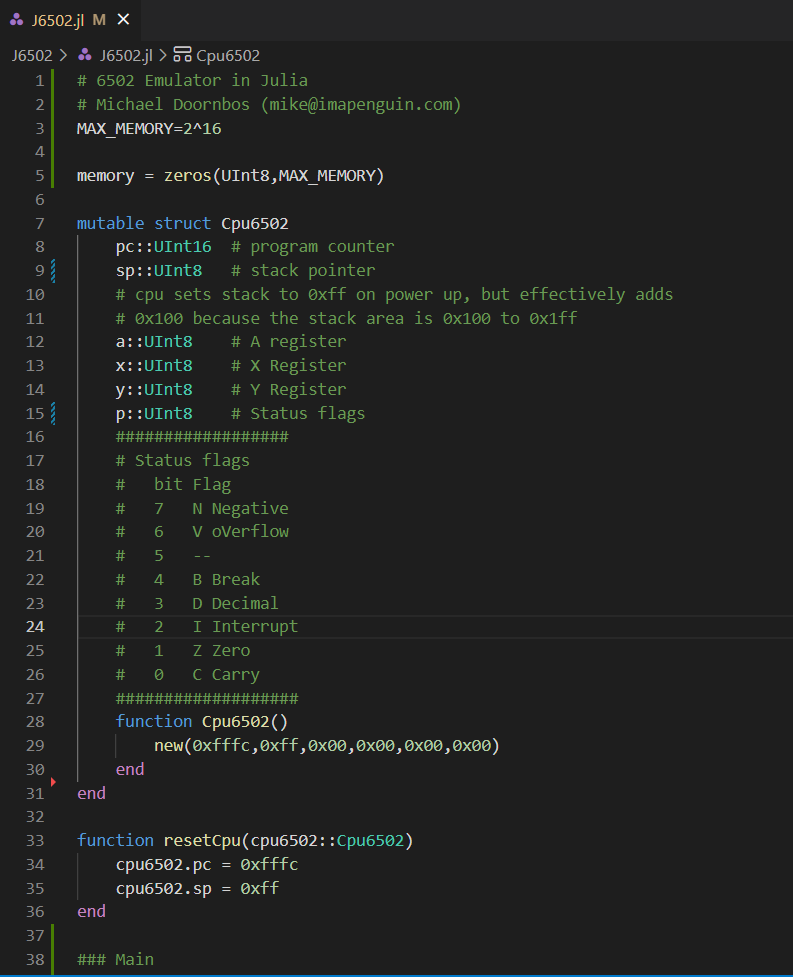This screenshot has width=793, height=977.
Task: Open the J6502.jl file breadcrumb dropdown
Action: pos(125,55)
